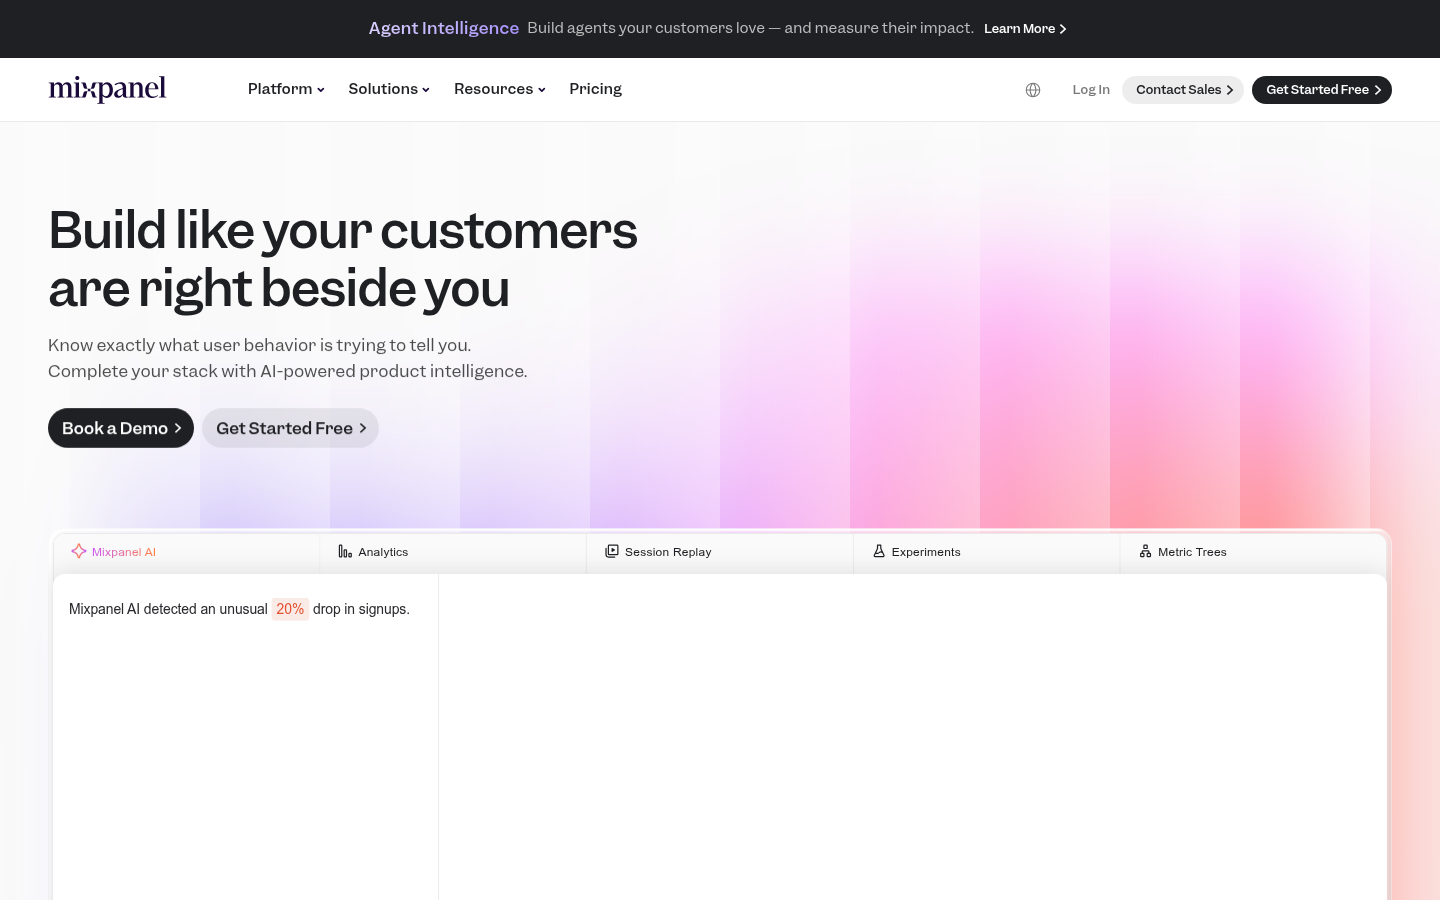Switch to the Session Replay tab
This screenshot has height=900, width=1440.
[x=720, y=552]
